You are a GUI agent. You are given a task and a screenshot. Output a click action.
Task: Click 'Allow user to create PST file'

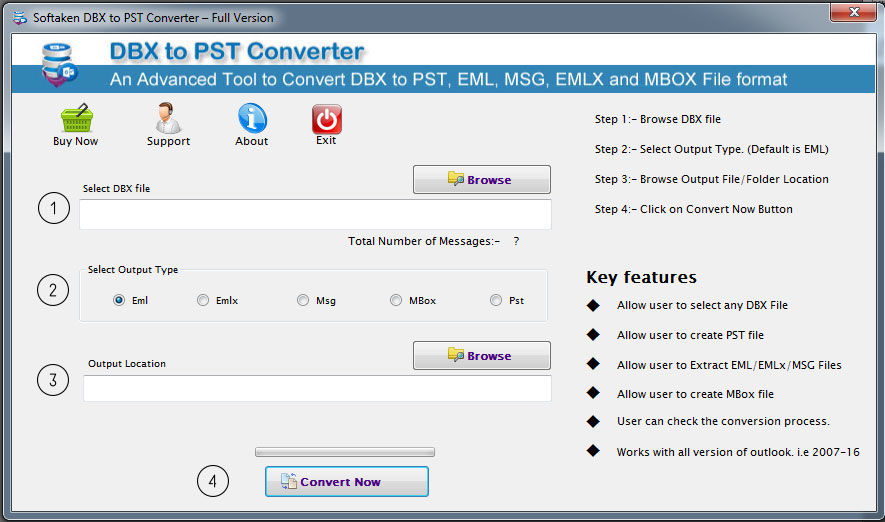coord(690,335)
